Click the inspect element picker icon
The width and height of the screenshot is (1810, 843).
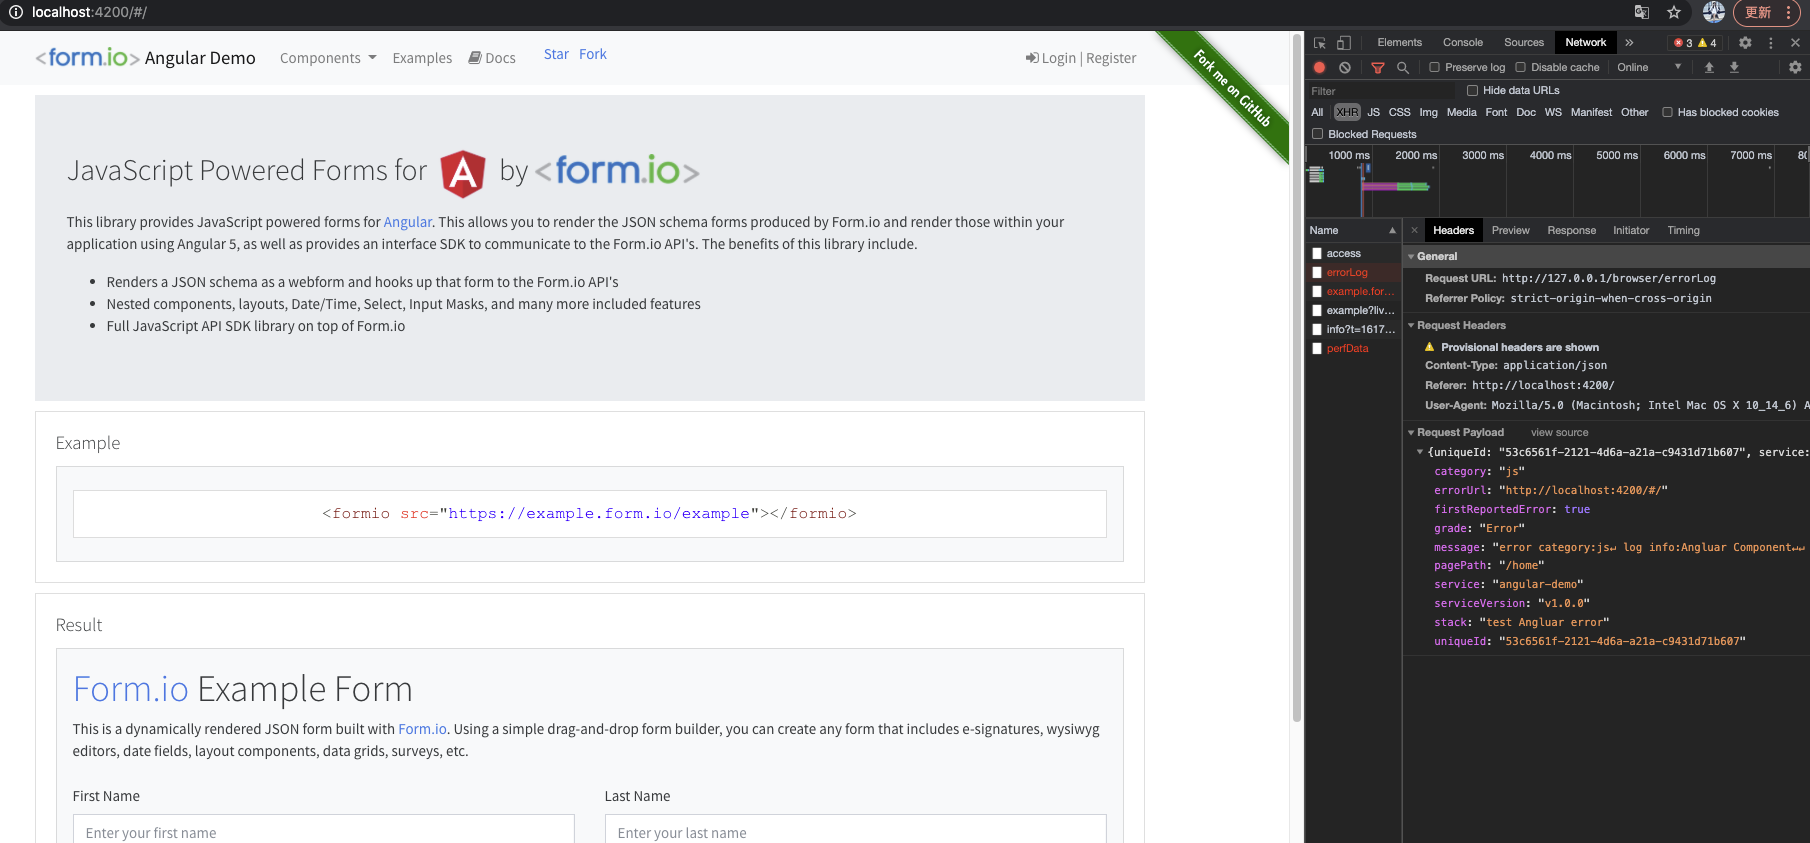1320,43
